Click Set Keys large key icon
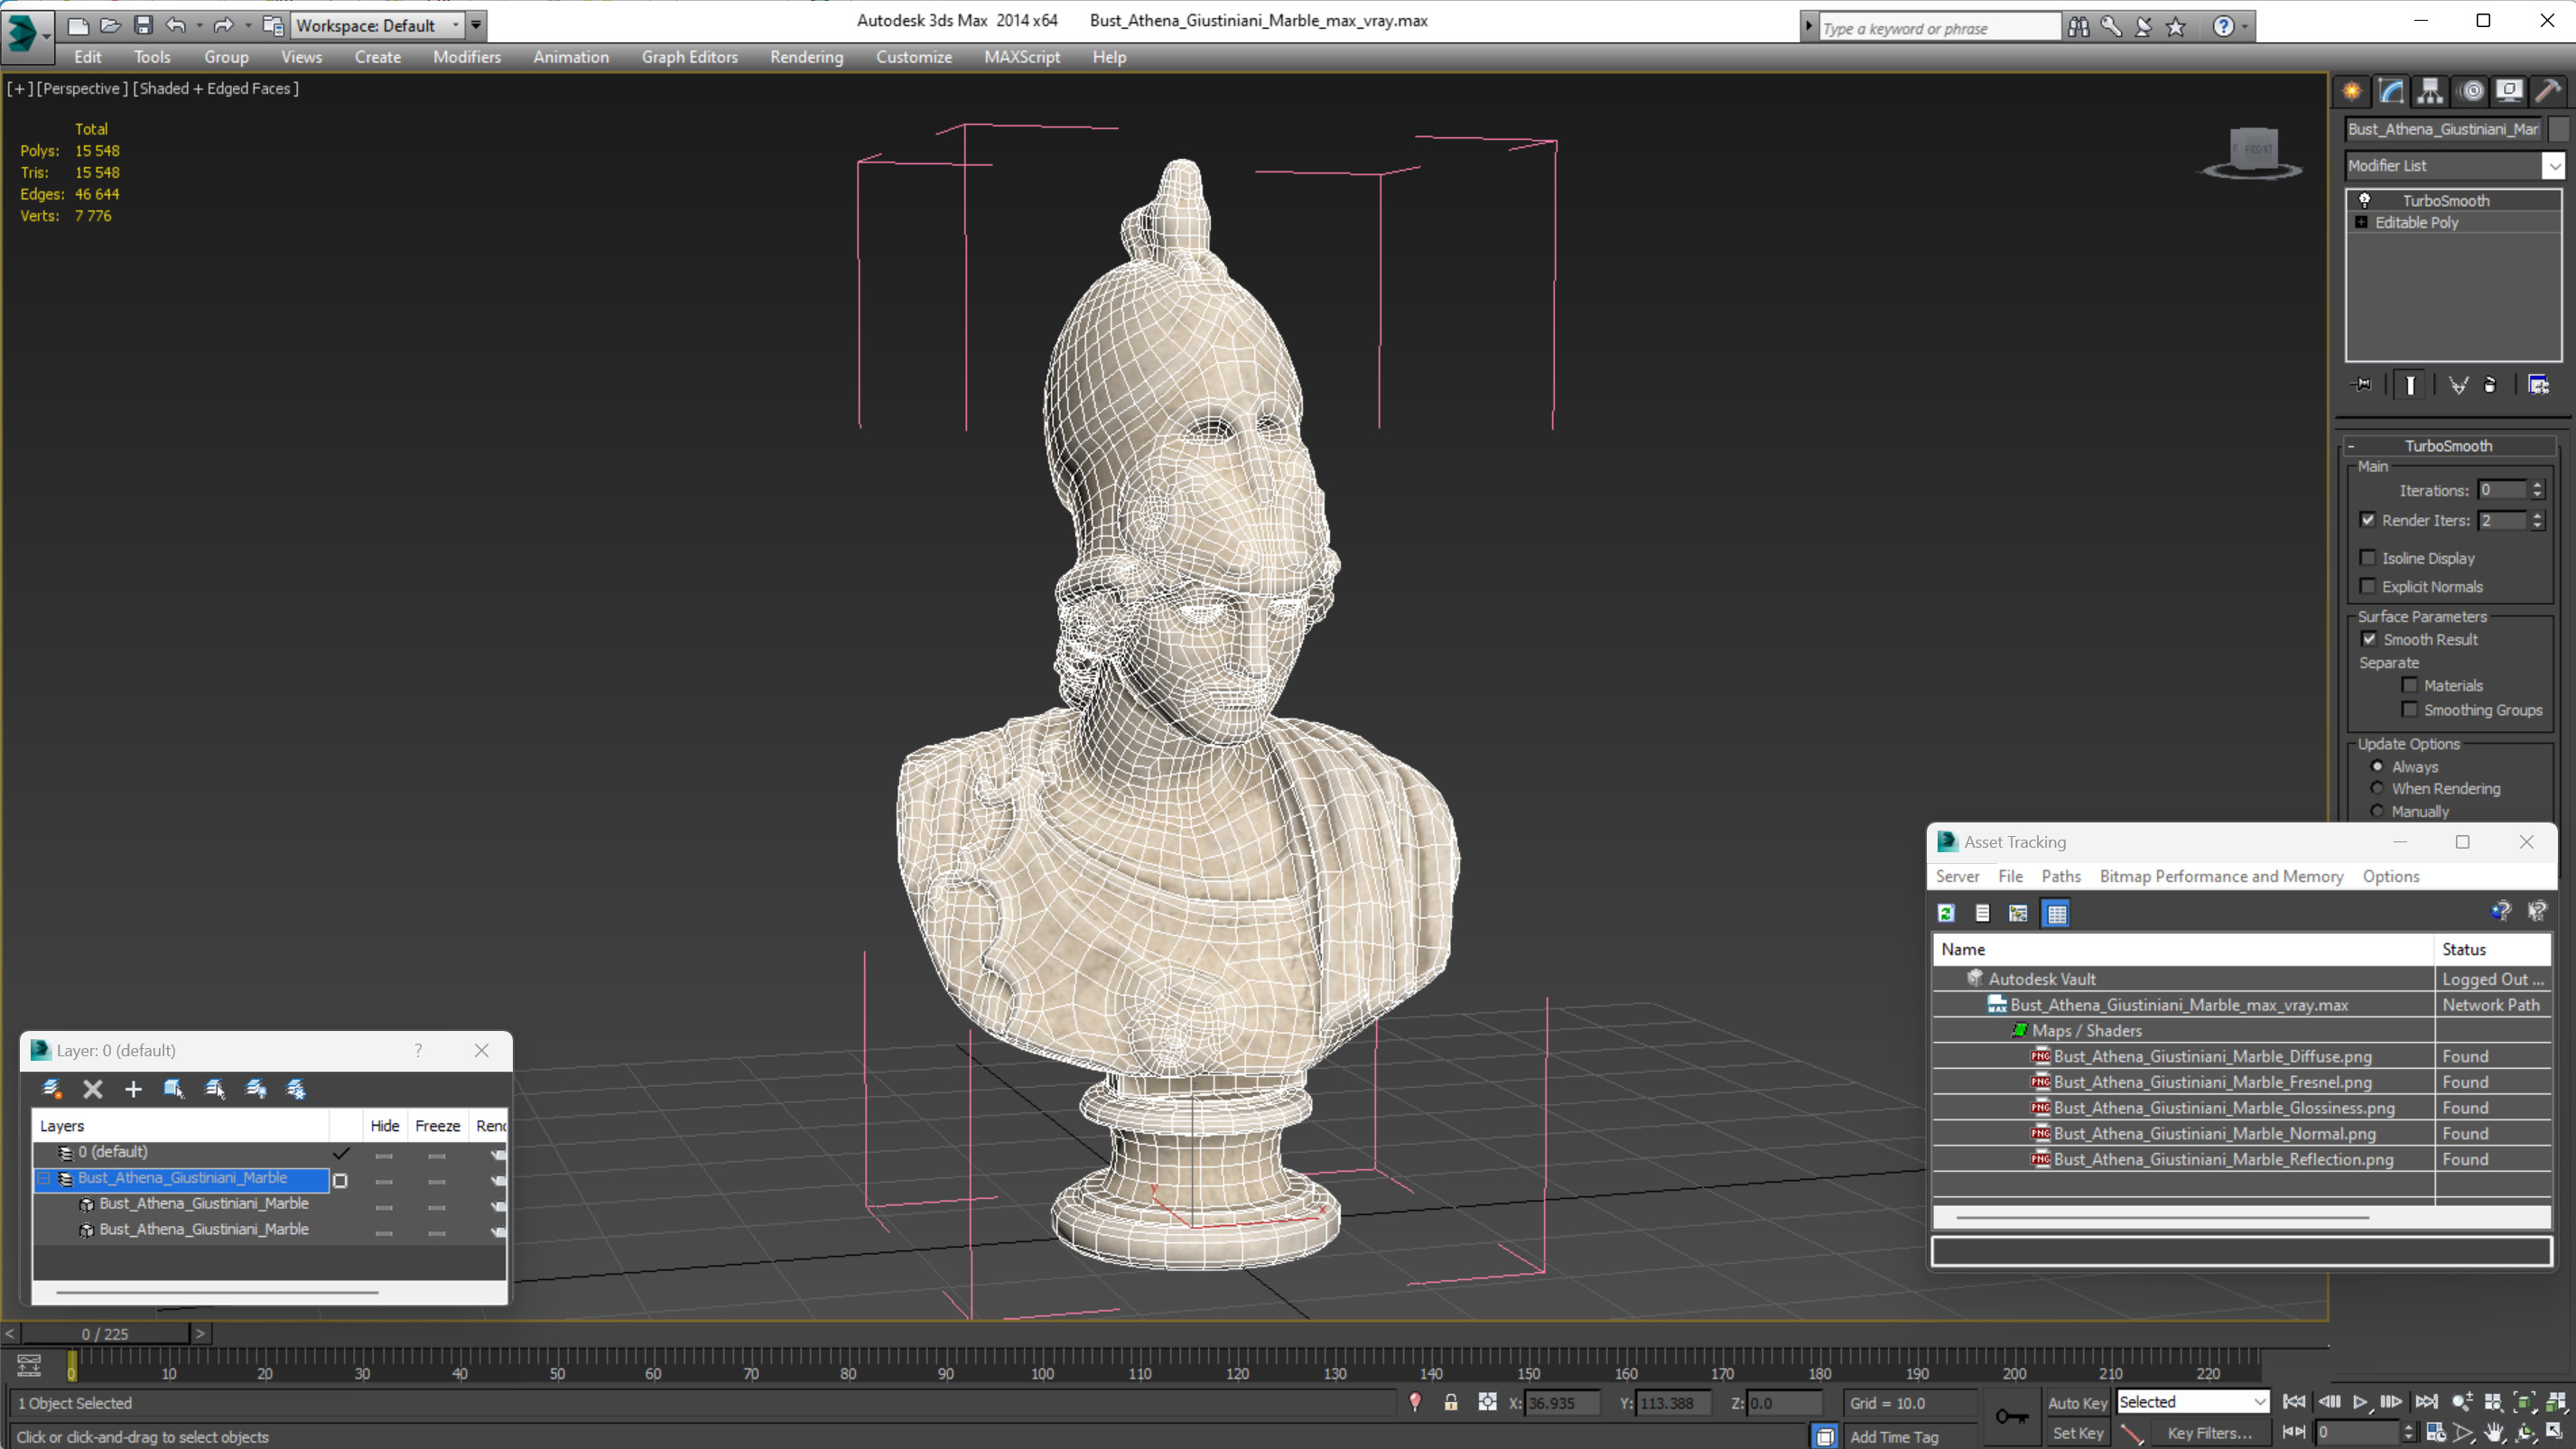This screenshot has height=1449, width=2576. 2011,1416
